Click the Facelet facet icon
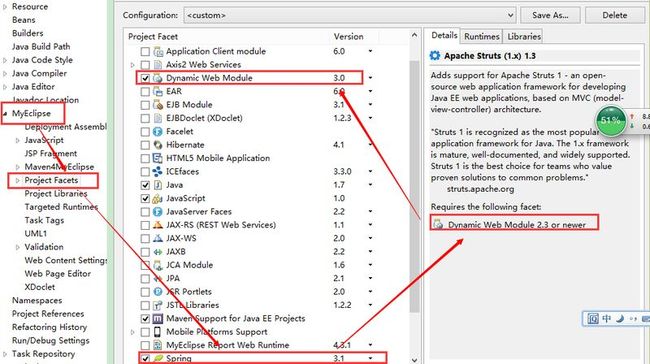 pos(158,131)
